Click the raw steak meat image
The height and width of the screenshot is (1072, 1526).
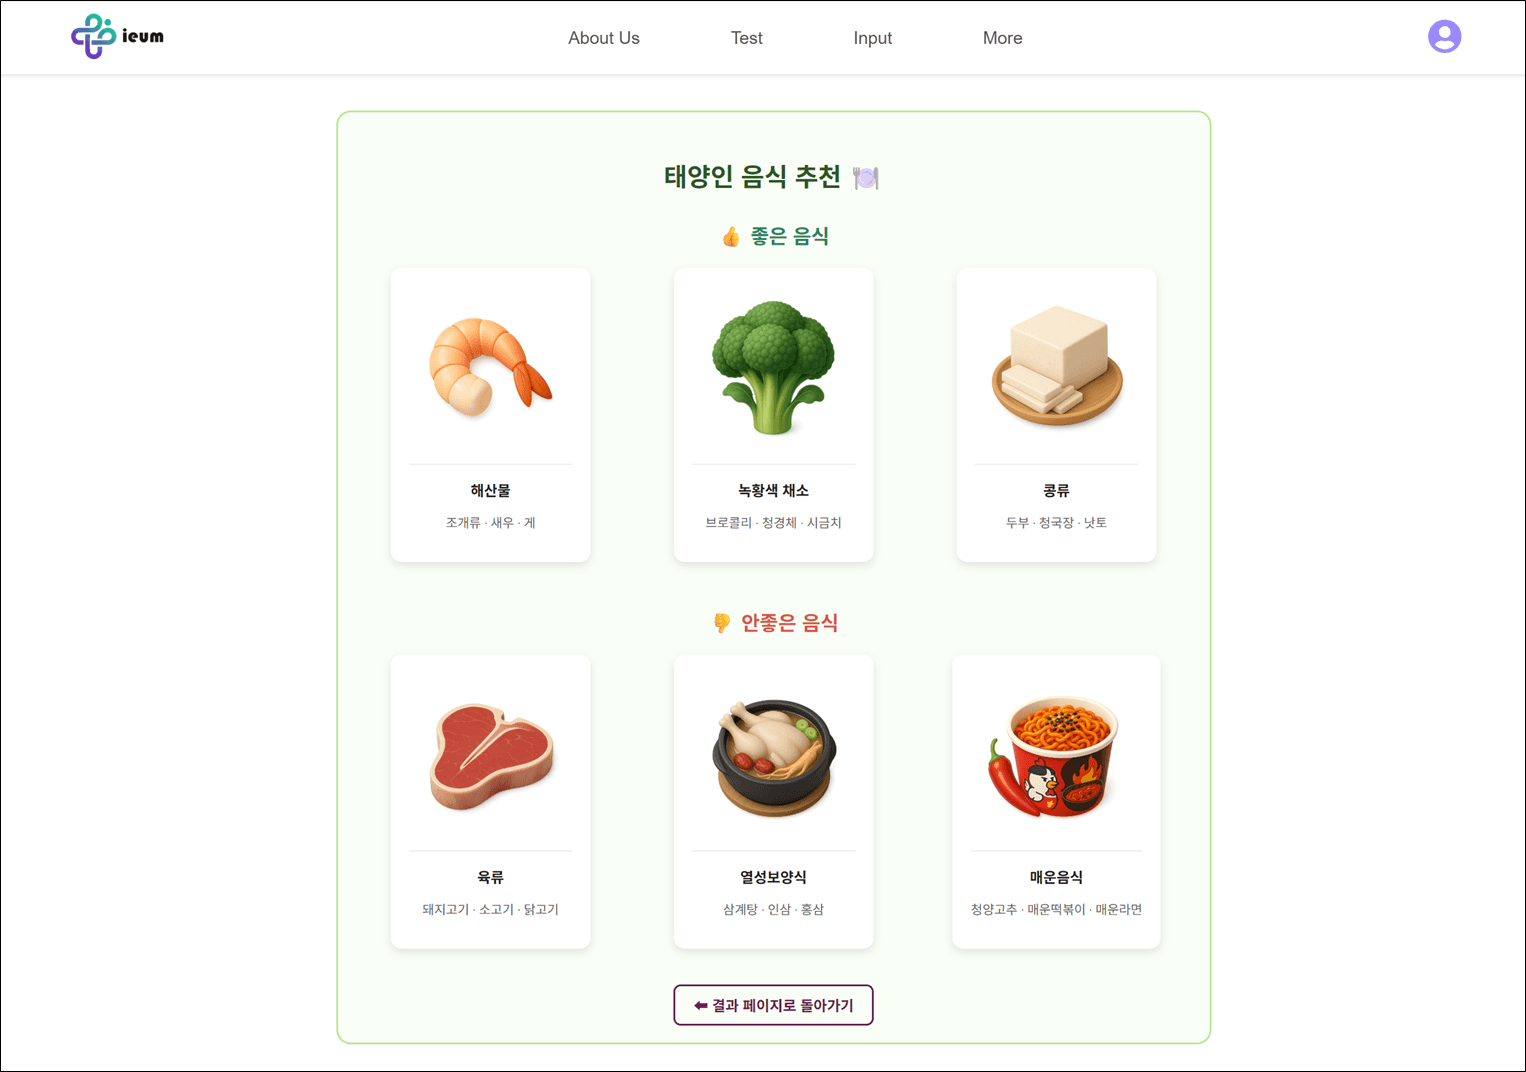(491, 756)
